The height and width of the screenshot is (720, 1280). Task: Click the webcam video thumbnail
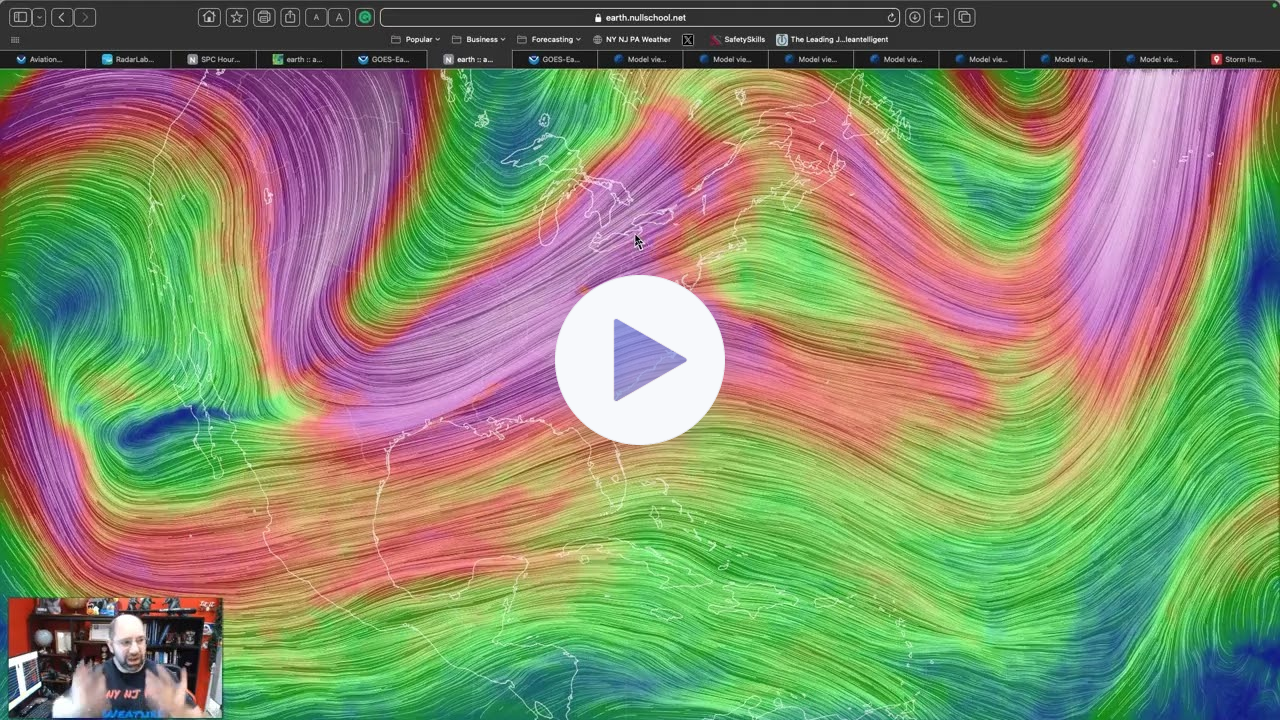click(x=115, y=658)
